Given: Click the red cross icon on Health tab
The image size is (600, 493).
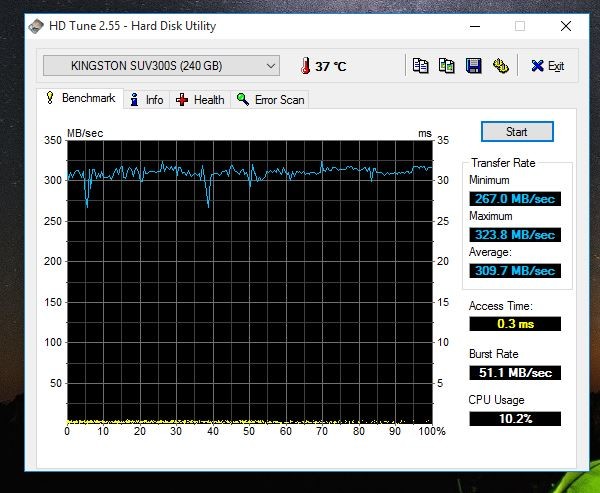Looking at the screenshot, I should (181, 100).
